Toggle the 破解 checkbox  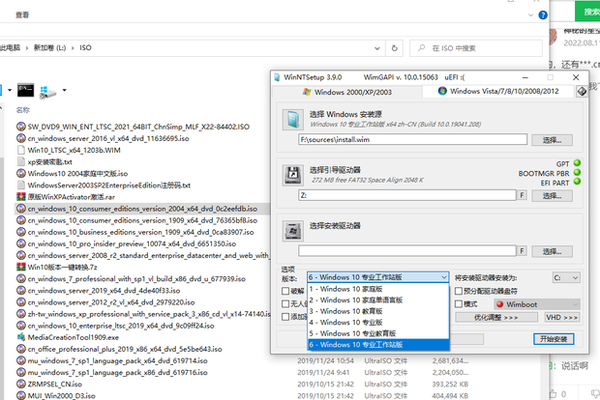click(285, 291)
